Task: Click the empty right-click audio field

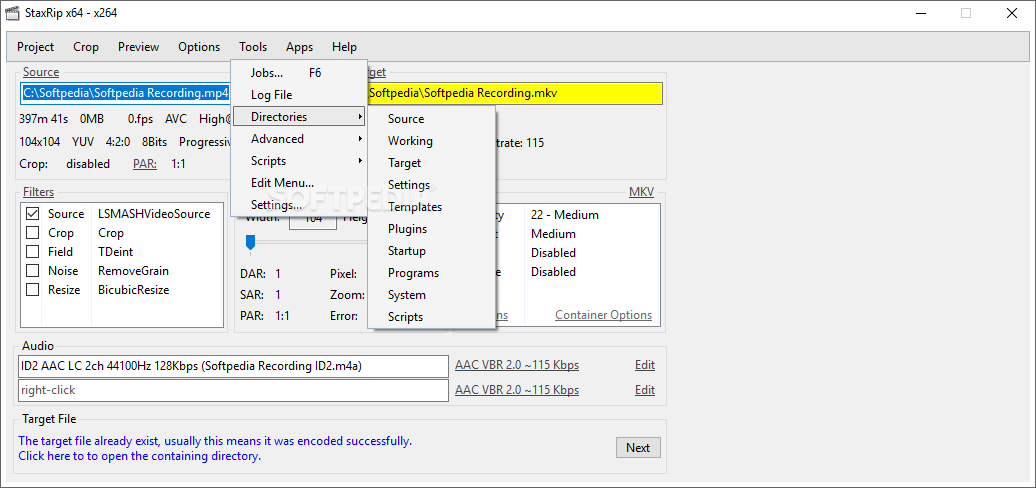Action: click(x=233, y=390)
